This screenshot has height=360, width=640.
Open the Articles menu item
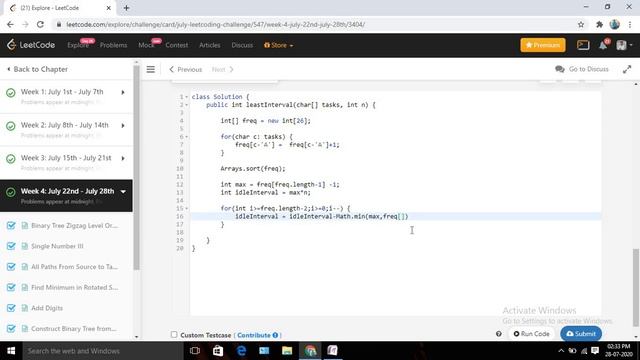210,45
